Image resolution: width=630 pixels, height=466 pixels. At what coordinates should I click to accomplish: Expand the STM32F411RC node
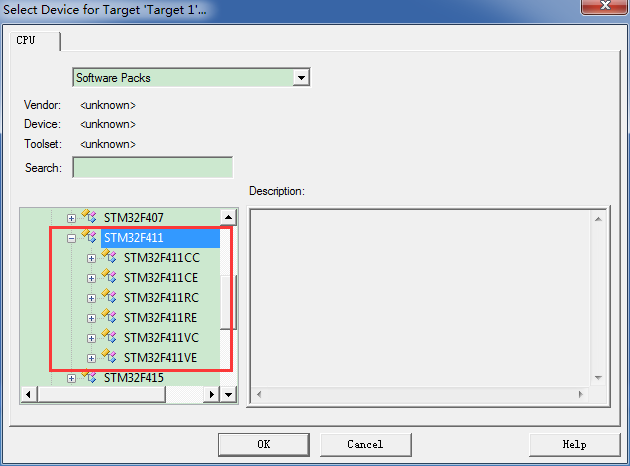pyautogui.click(x=91, y=298)
